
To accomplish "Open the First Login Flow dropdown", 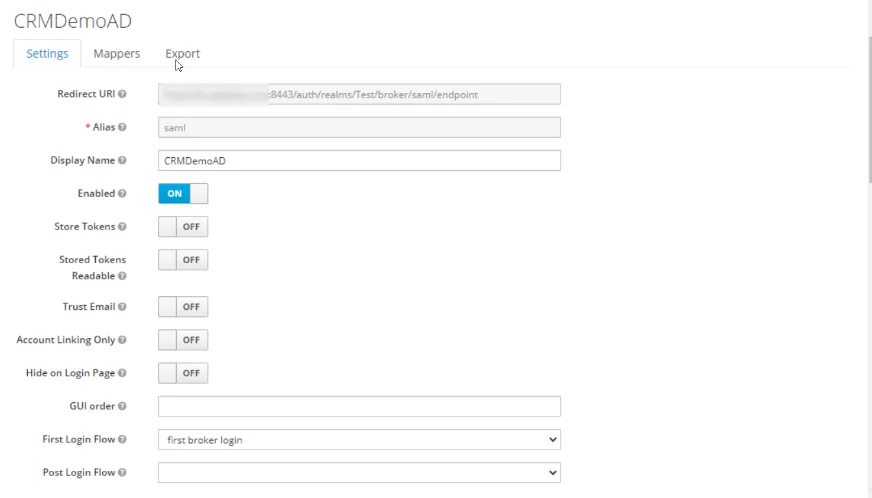I will 359,440.
